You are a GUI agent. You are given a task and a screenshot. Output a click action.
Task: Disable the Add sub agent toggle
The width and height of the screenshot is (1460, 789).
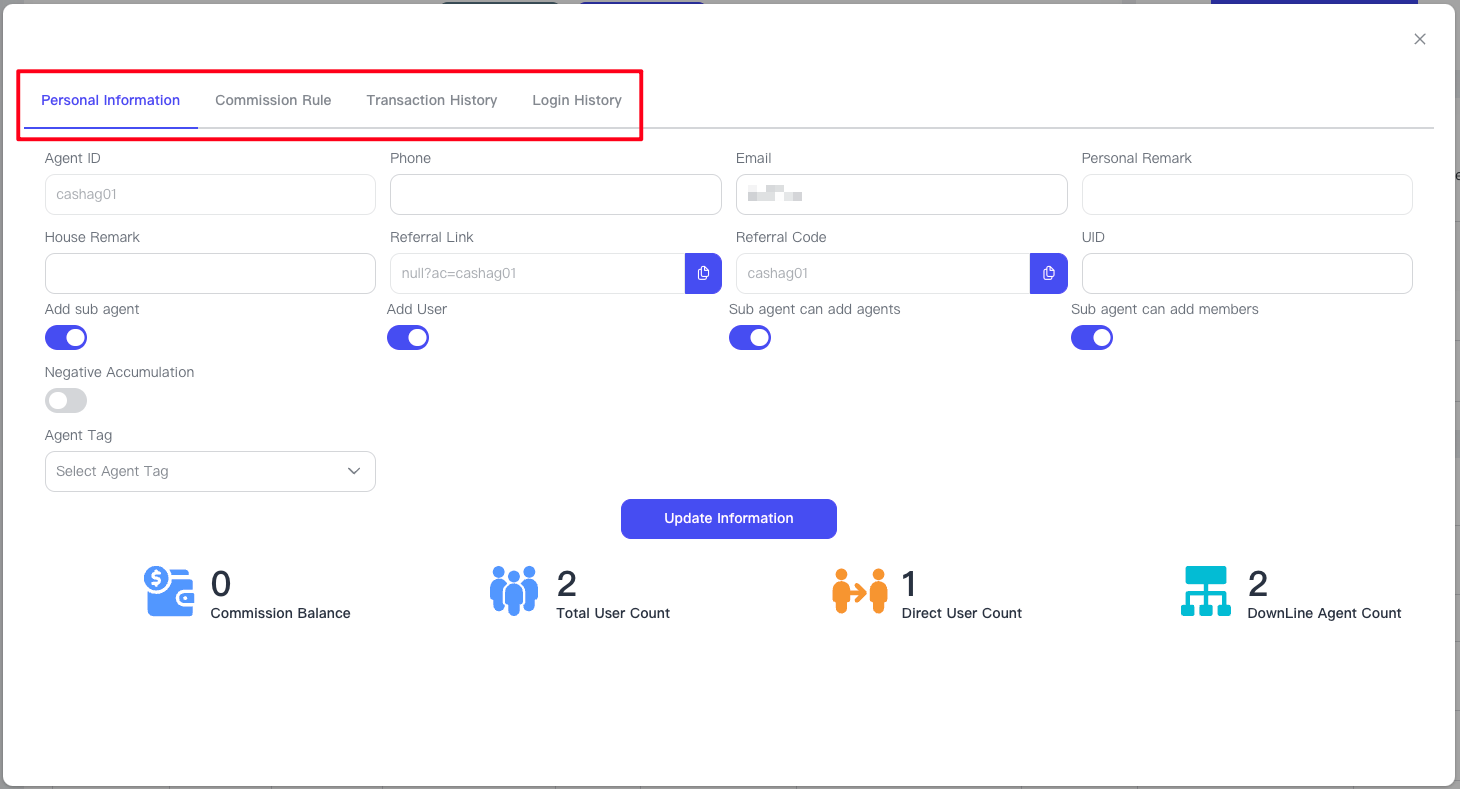(66, 338)
